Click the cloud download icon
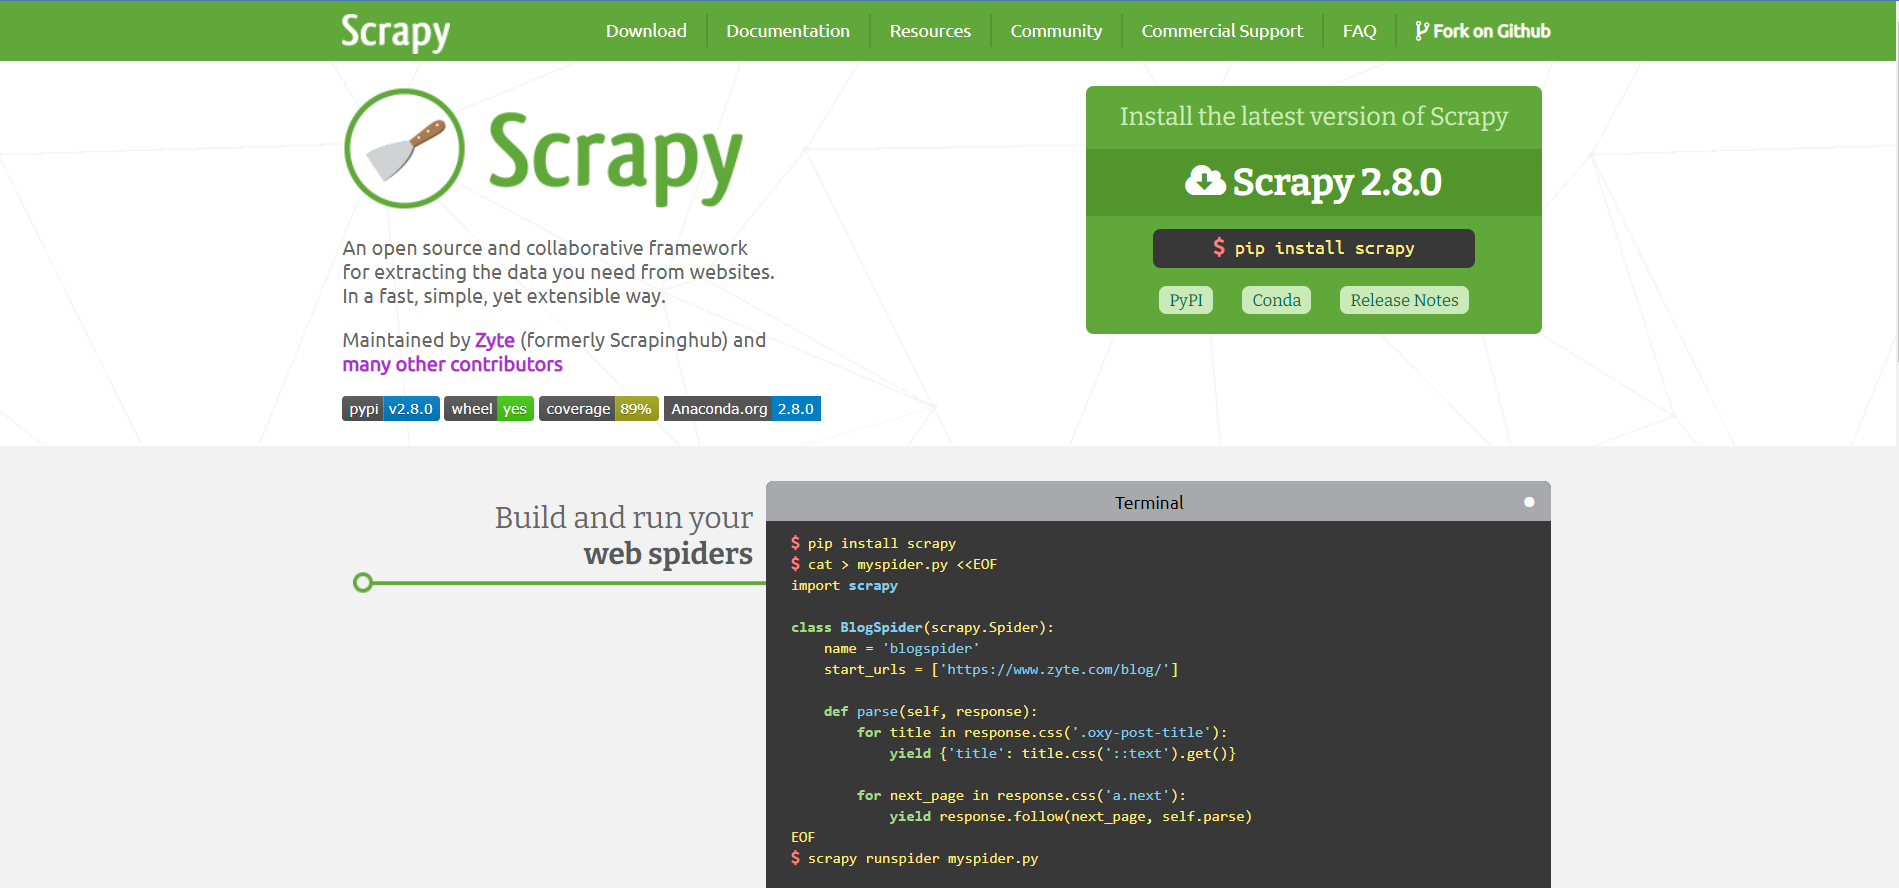The width and height of the screenshot is (1899, 888). point(1205,181)
